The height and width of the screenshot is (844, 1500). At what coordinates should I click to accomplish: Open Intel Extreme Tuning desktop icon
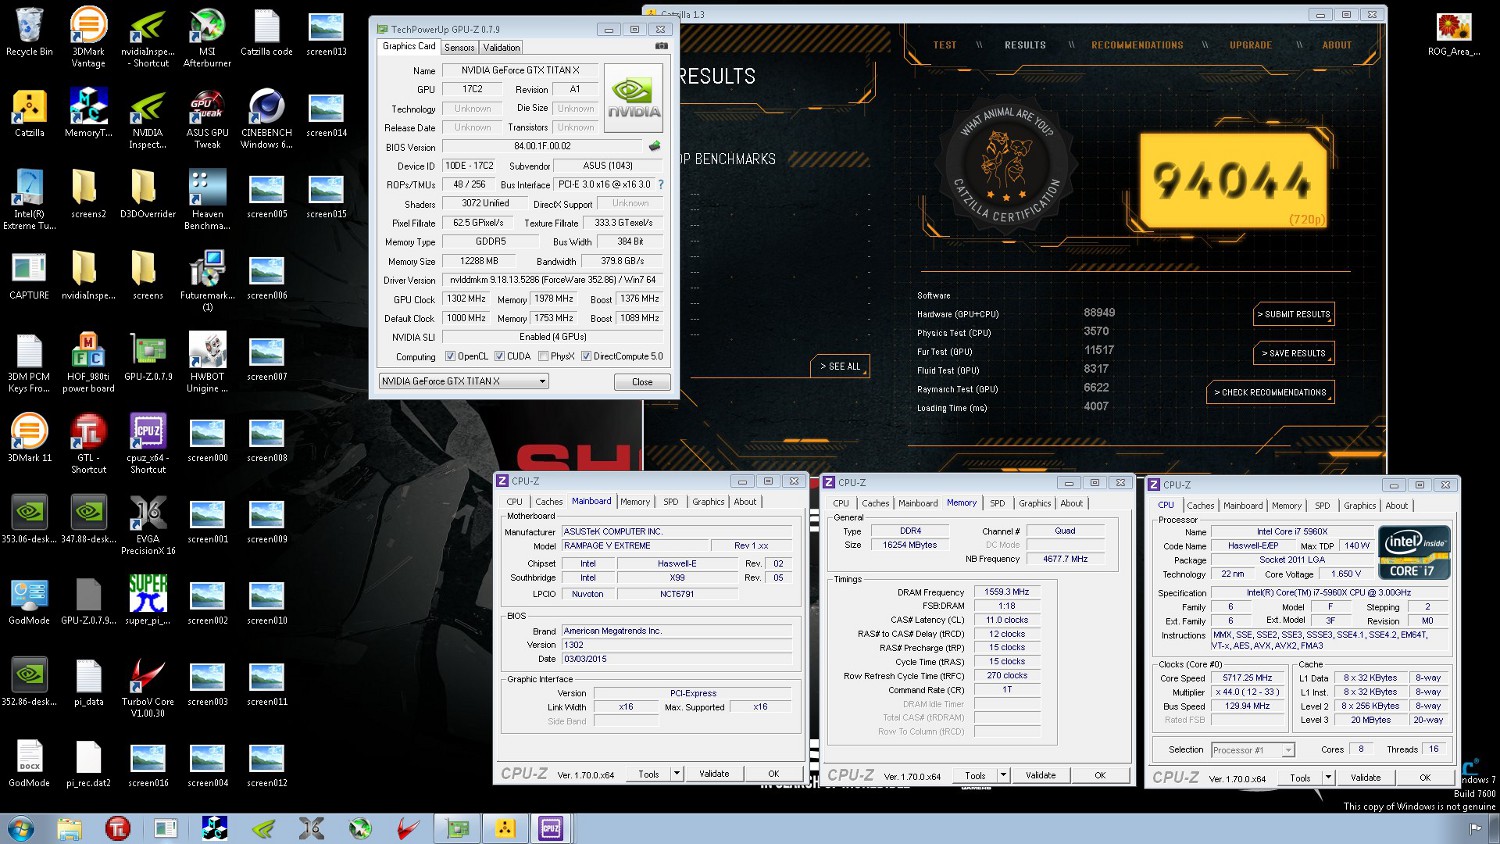29,199
